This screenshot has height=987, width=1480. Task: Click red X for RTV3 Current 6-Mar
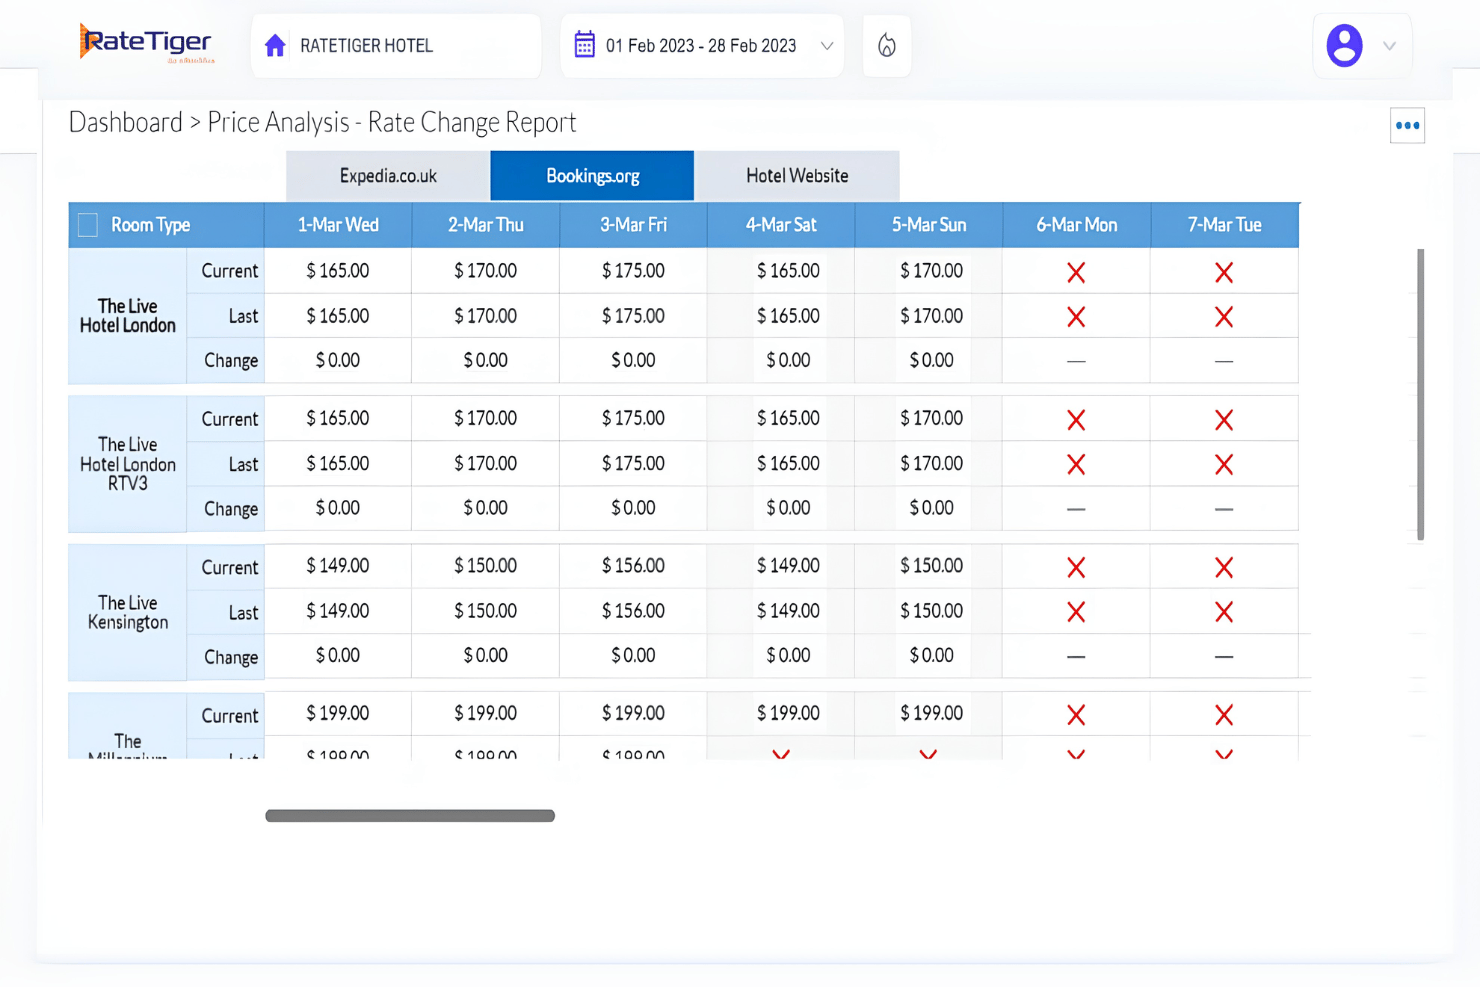click(x=1076, y=420)
